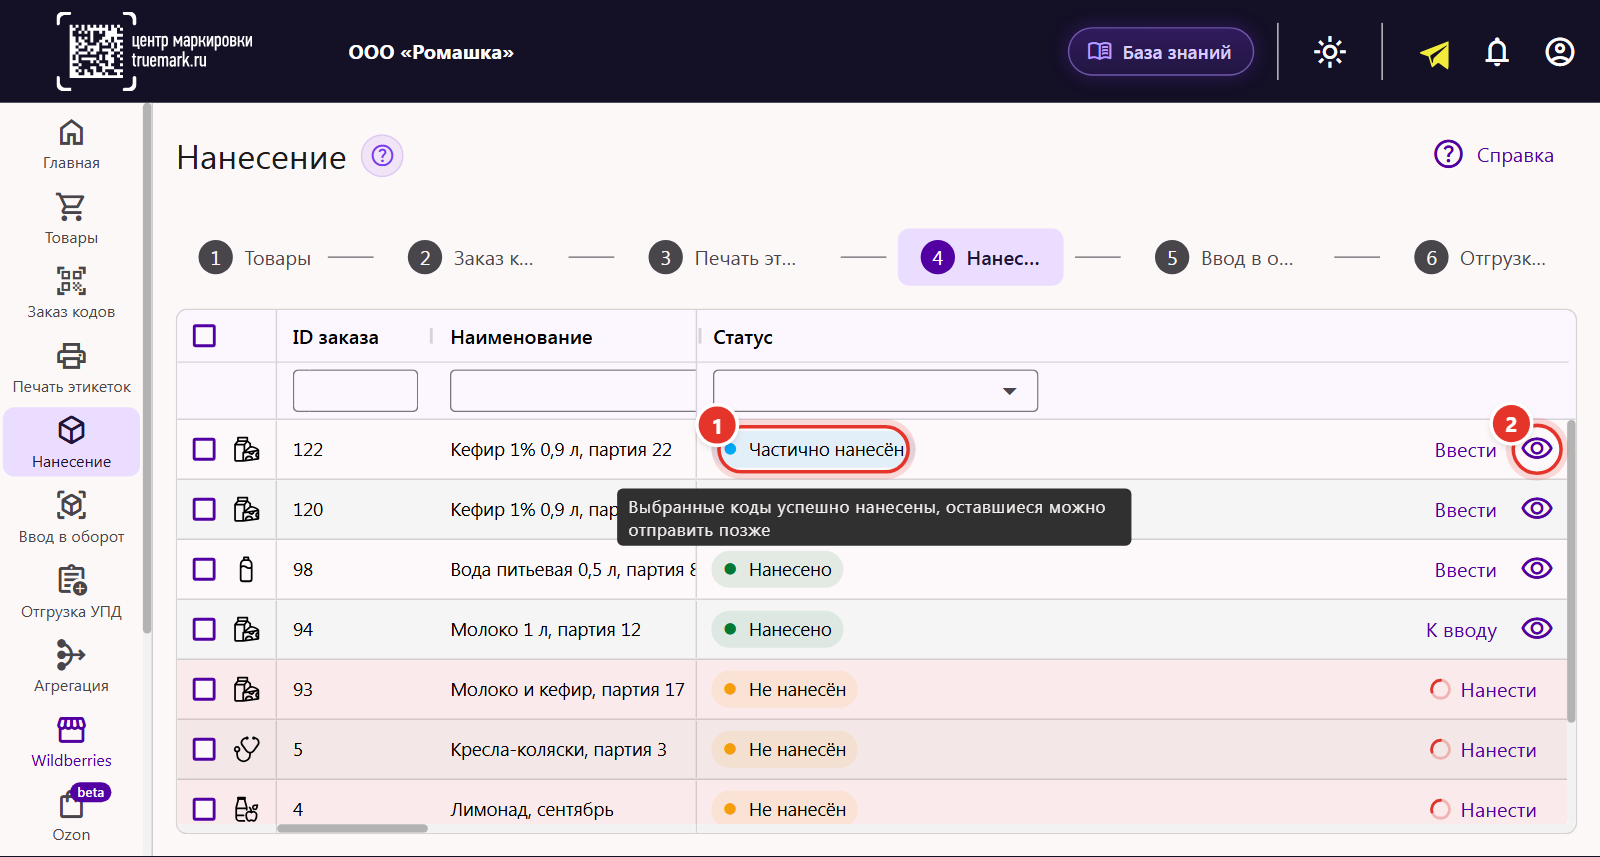The width and height of the screenshot is (1600, 857).
Task: Click the table horizontal scrollbar
Action: 352,828
